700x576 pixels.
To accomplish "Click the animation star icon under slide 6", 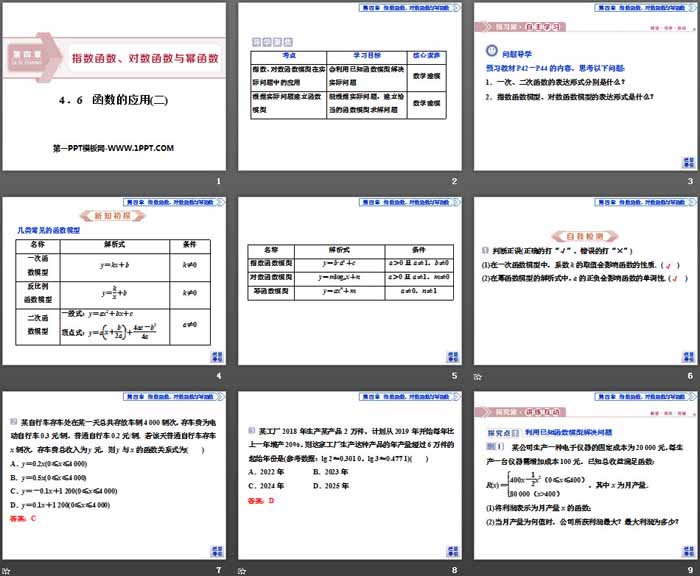I will click(478, 376).
